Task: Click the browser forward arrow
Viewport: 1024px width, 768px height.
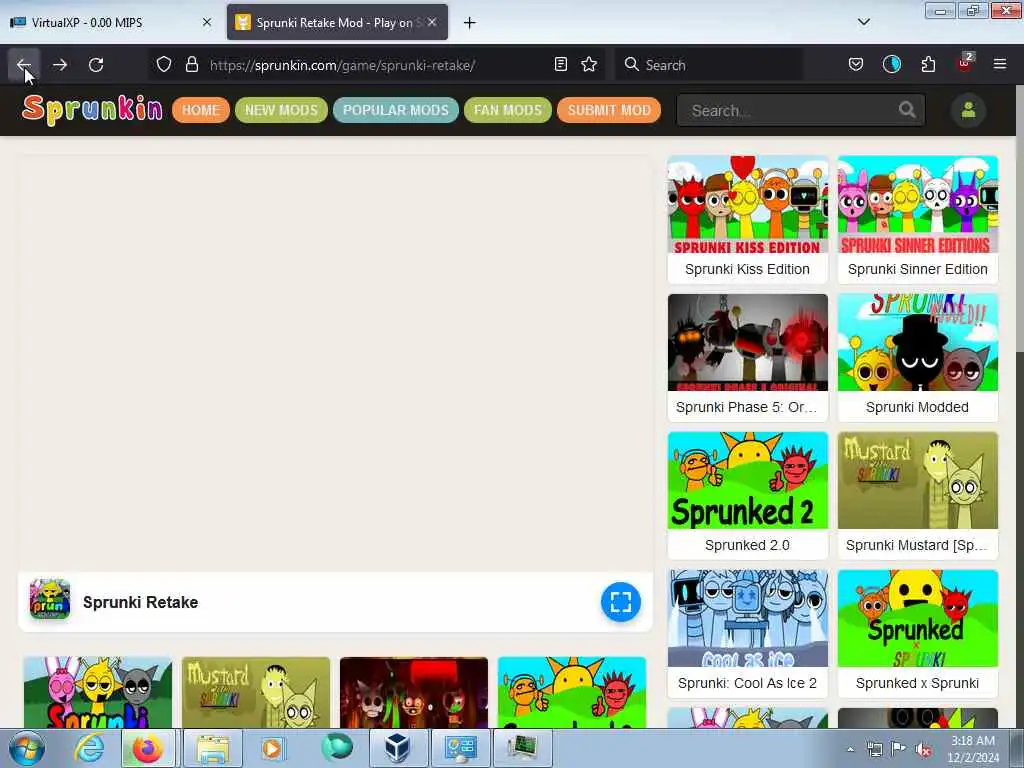Action: pyautogui.click(x=59, y=65)
